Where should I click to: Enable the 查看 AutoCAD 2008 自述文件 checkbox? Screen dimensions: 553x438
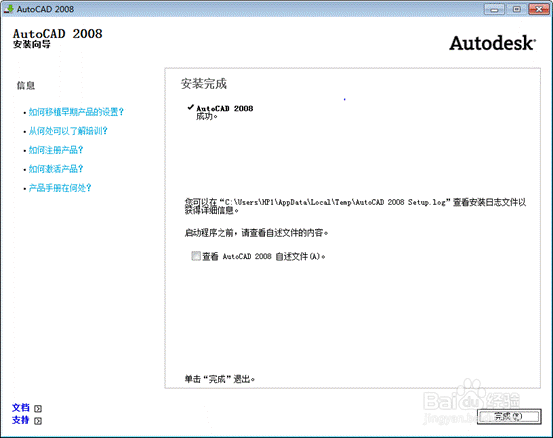[196, 256]
